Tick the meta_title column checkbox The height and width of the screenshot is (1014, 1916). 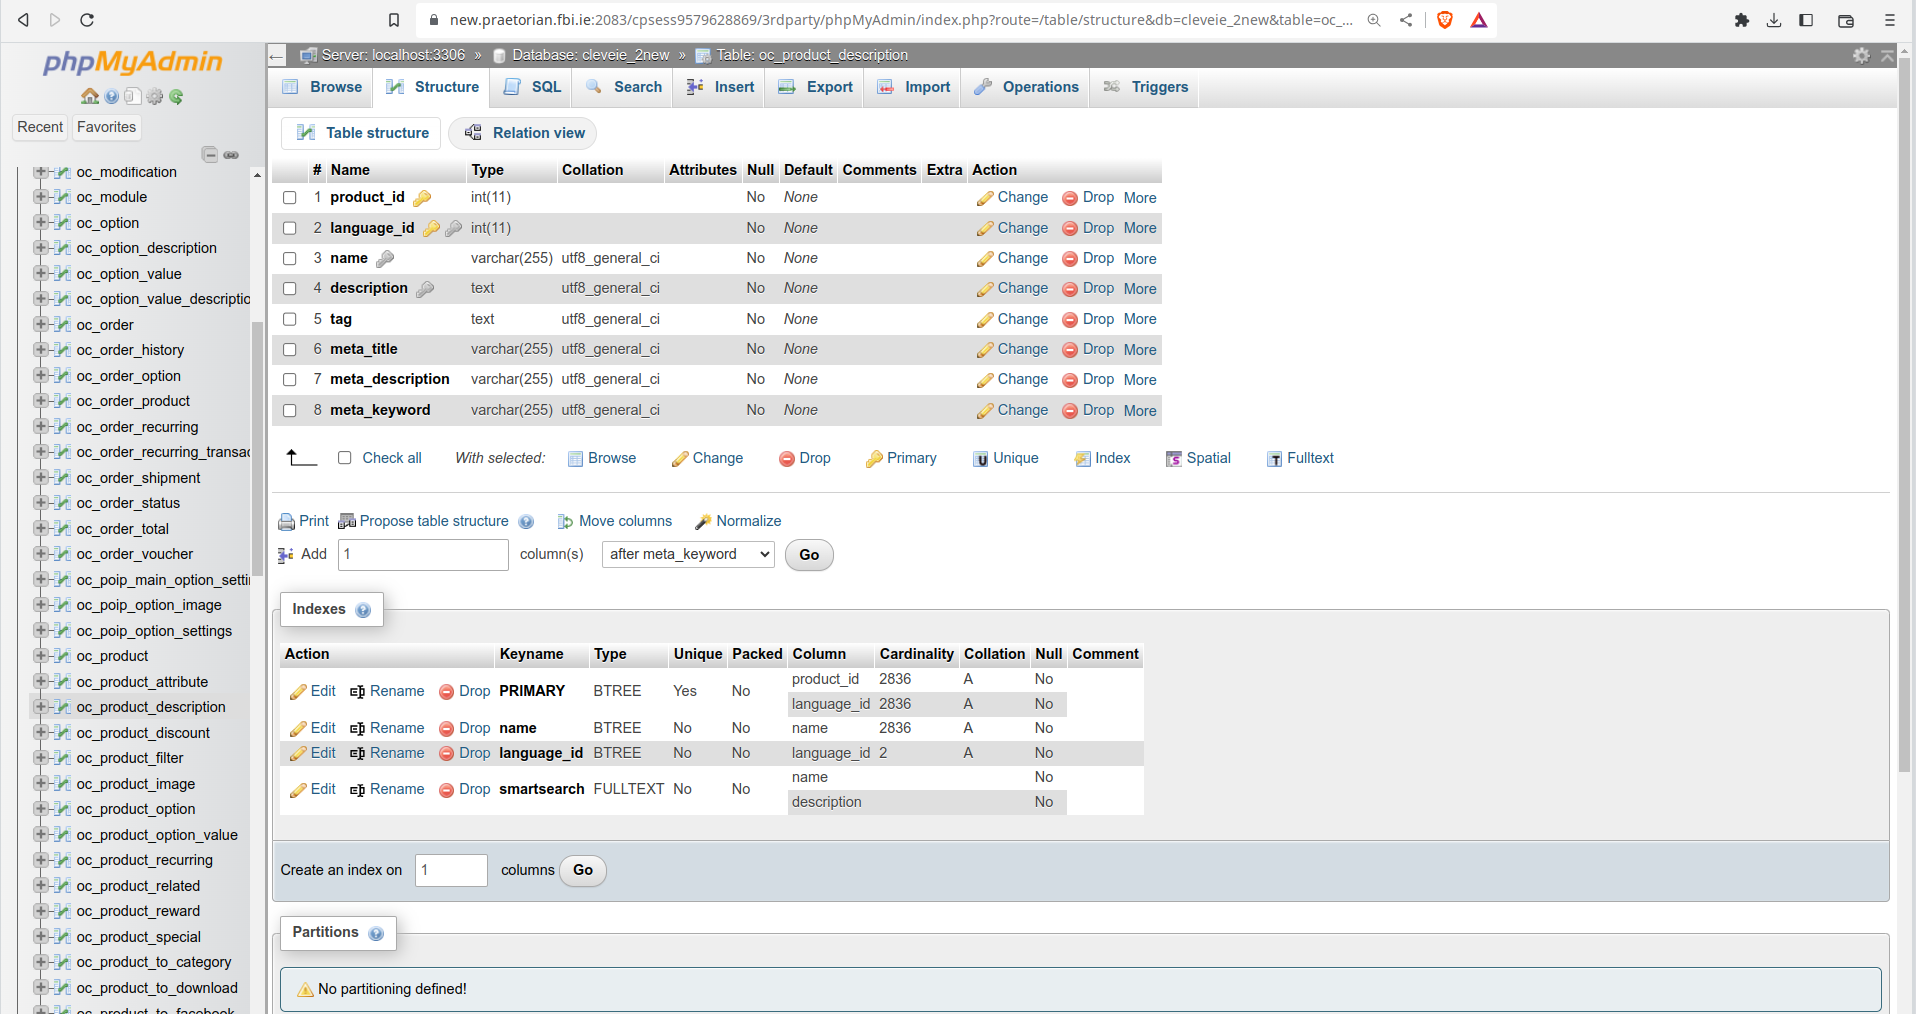click(x=290, y=349)
